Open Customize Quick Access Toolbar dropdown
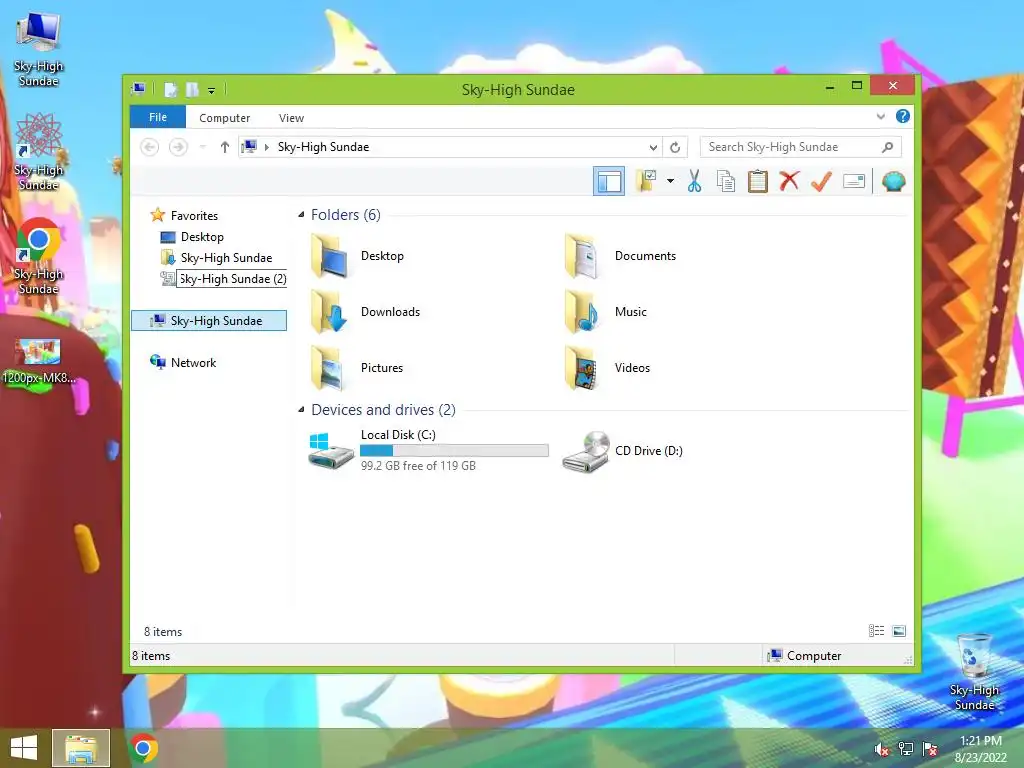This screenshot has height=768, width=1024. (x=212, y=91)
